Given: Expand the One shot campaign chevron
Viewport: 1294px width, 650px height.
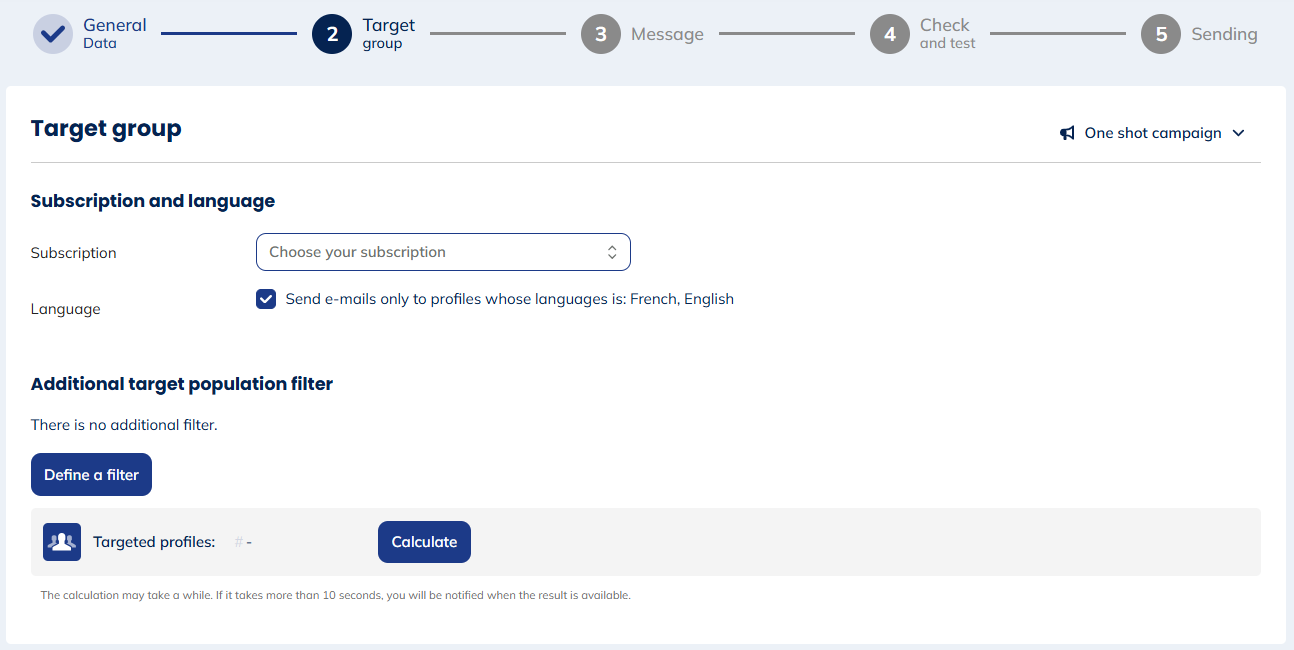Looking at the screenshot, I should pos(1239,132).
